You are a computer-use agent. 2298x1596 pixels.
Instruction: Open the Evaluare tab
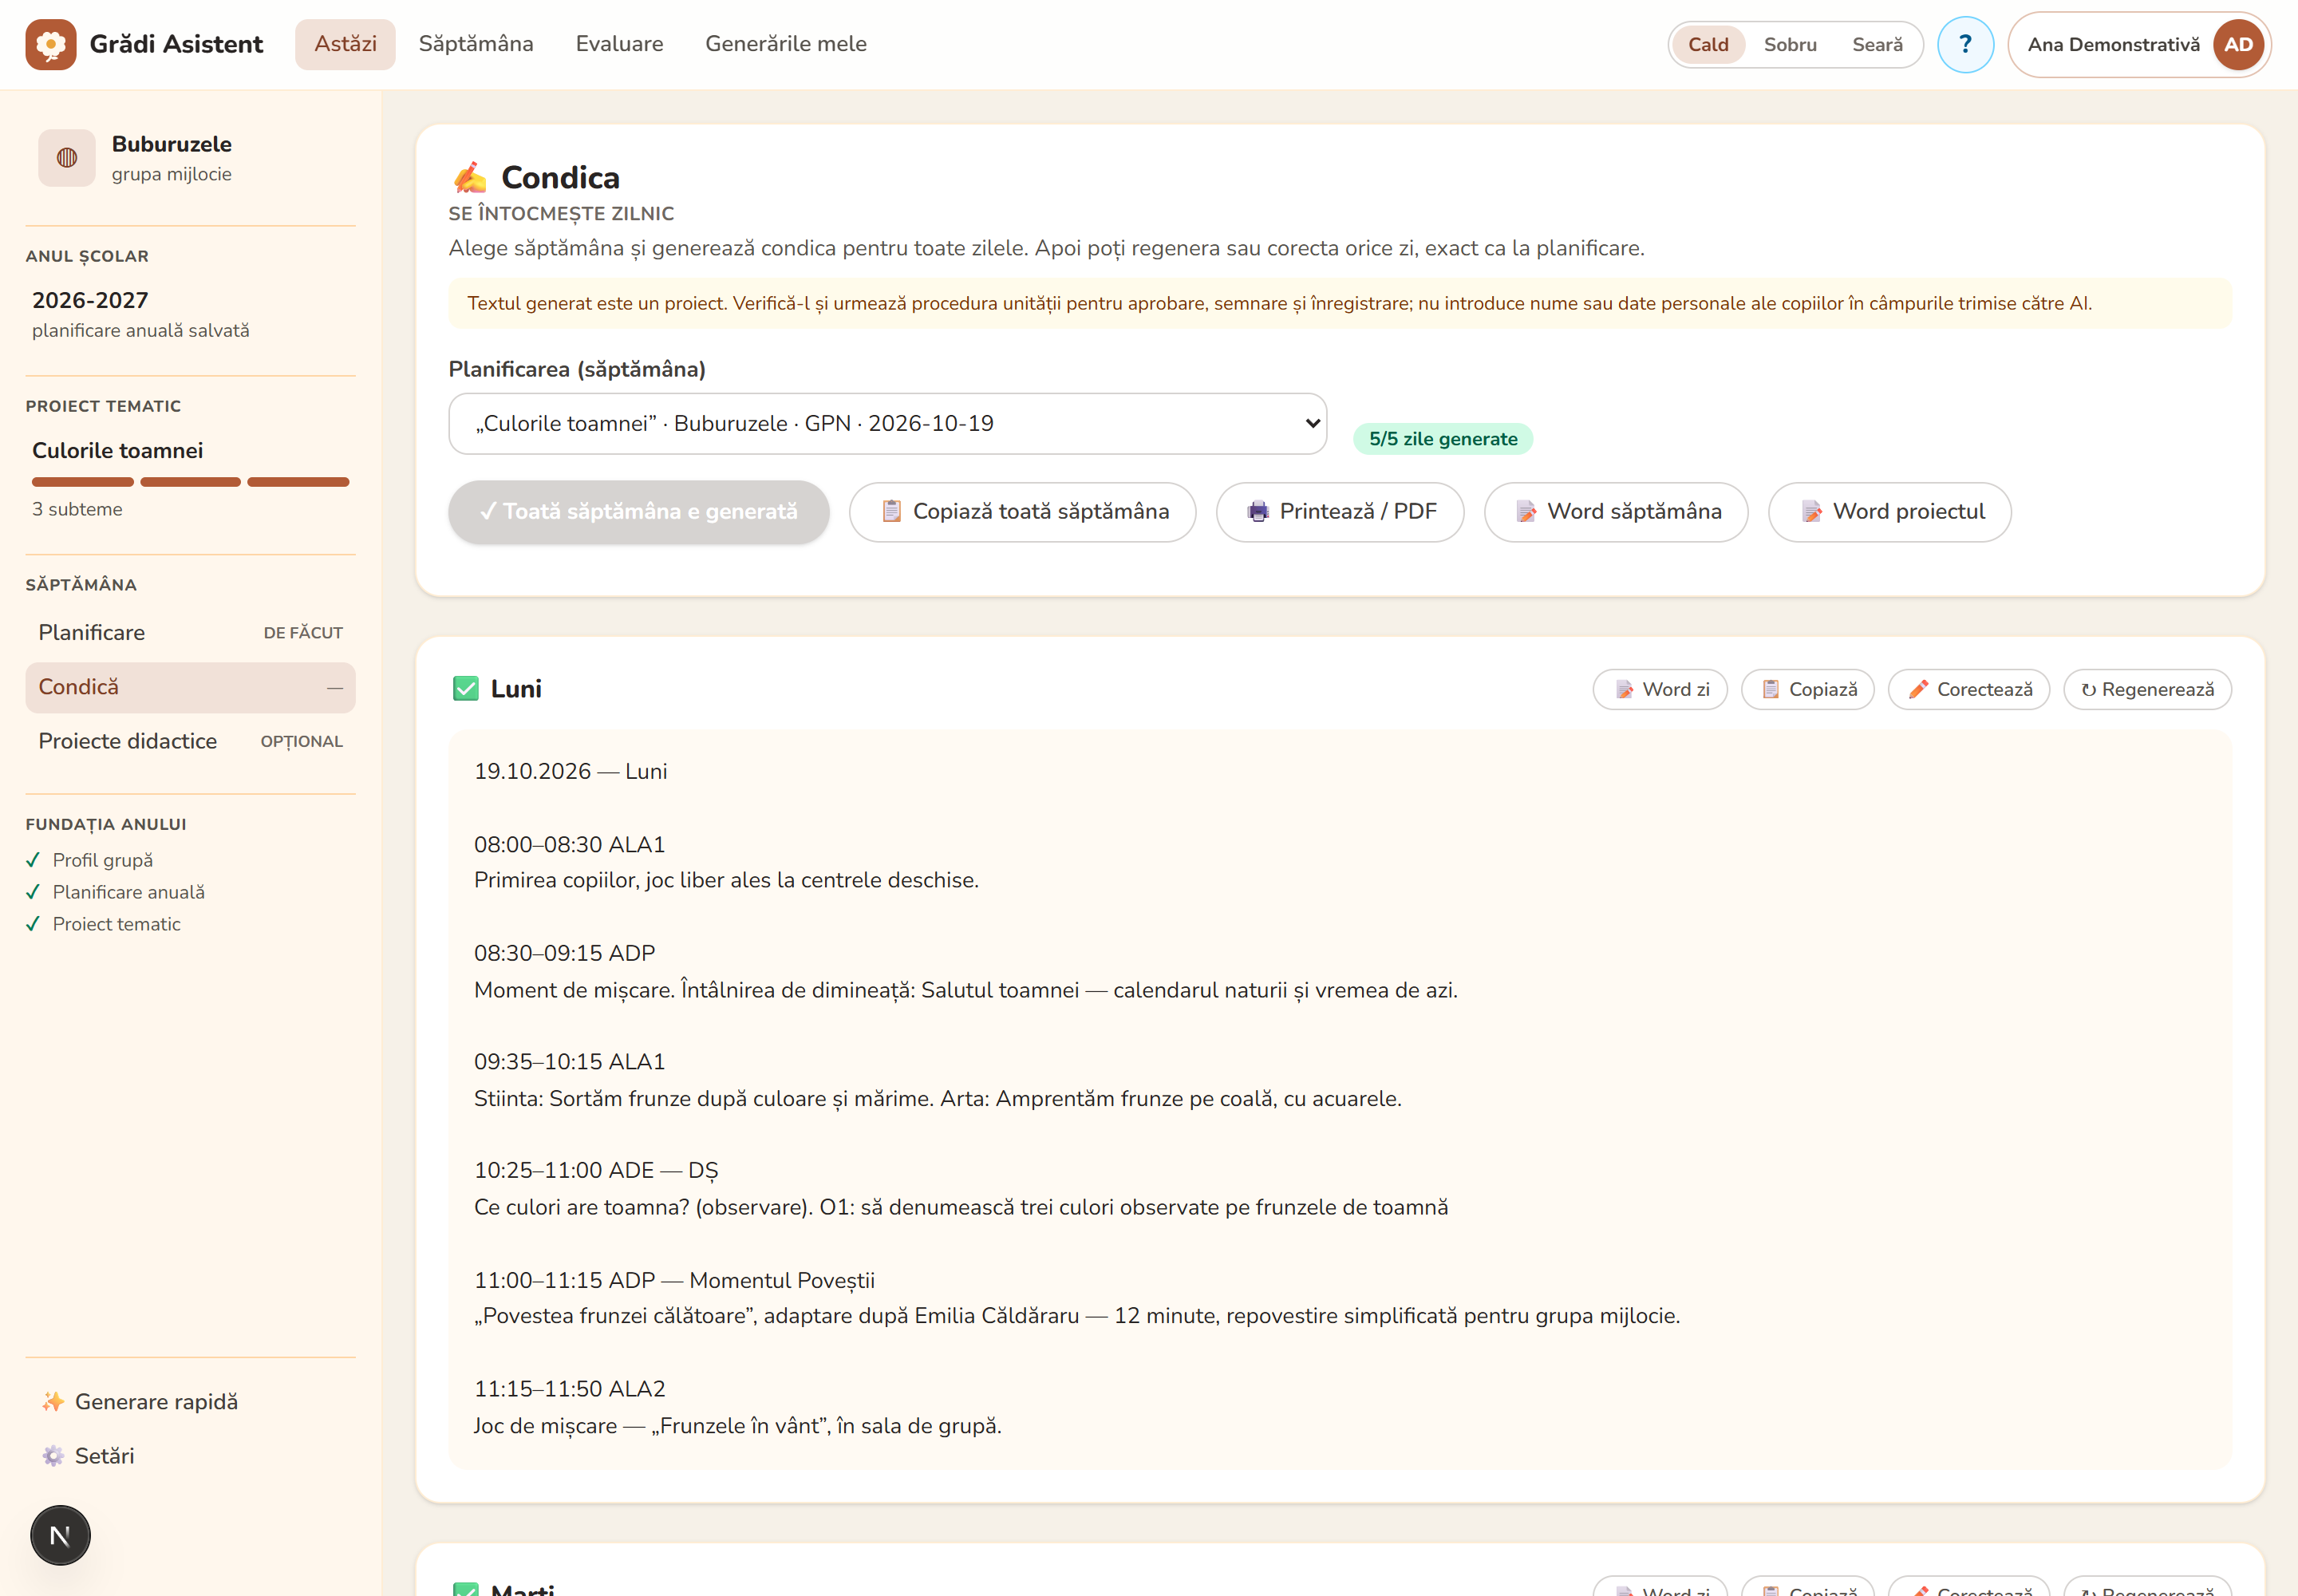619,44
